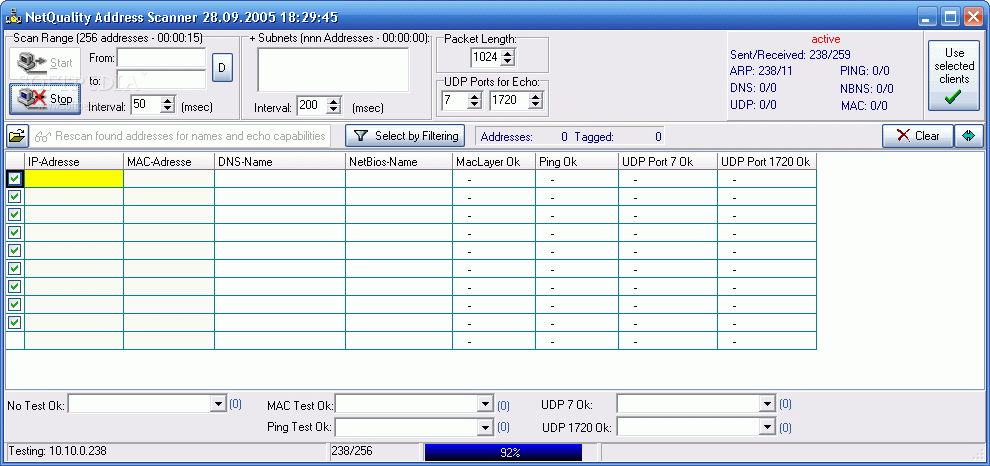Click the subnets Interval value 200 field
The width and height of the screenshot is (990, 466).
click(312, 105)
